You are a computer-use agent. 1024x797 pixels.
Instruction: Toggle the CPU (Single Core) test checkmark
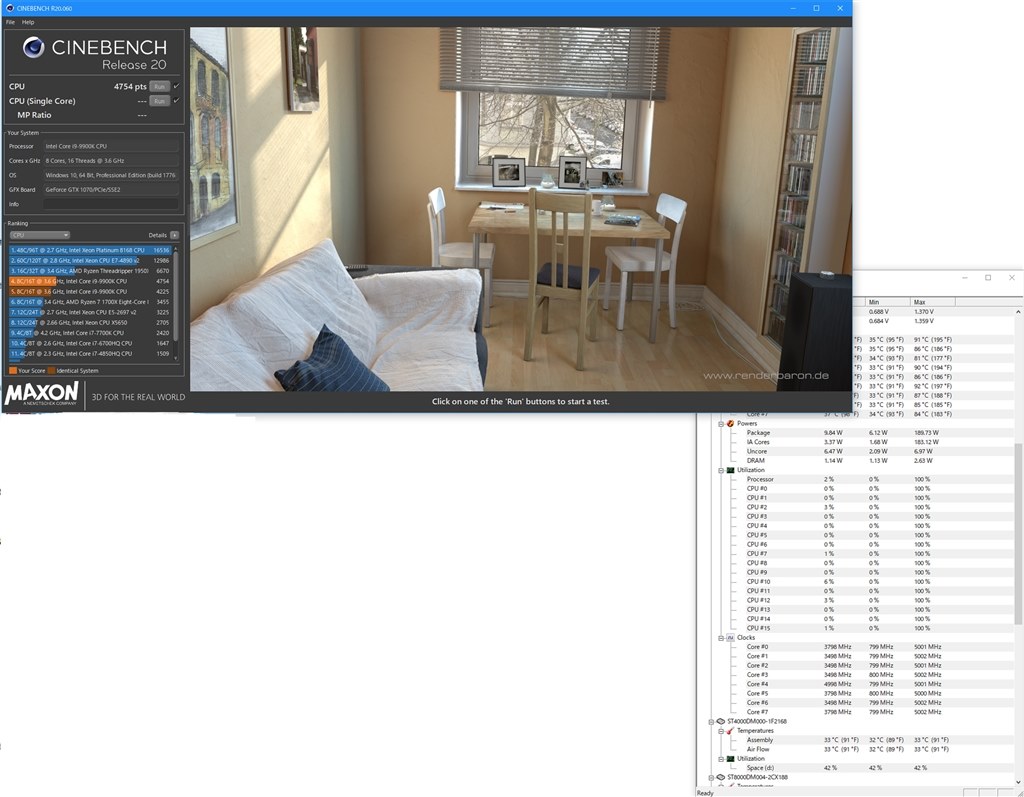pos(176,101)
